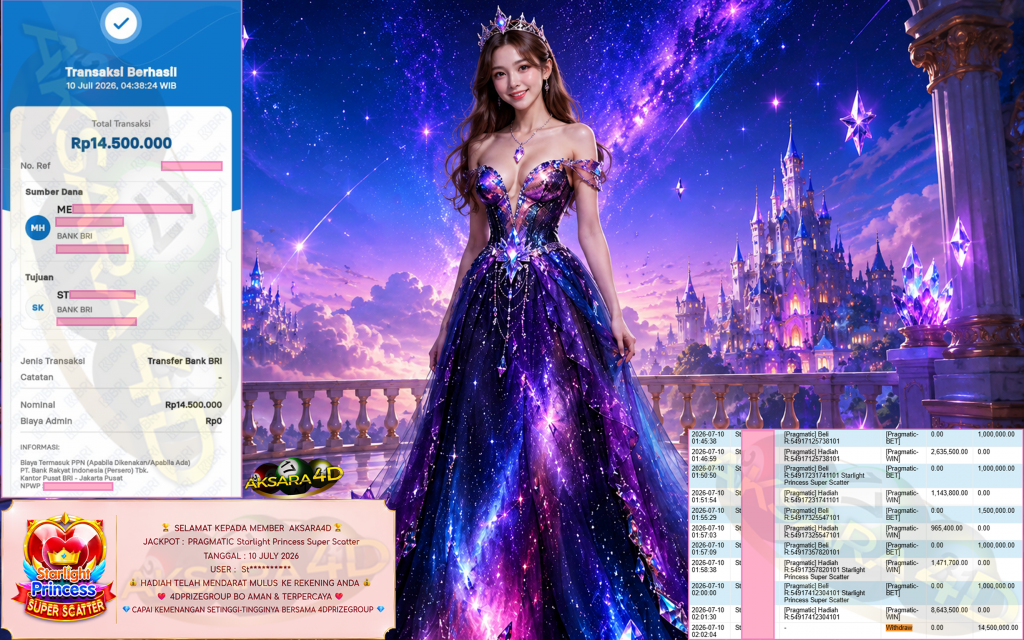Click the Biaya Admin value 'Rp0'
Image resolution: width=1024 pixels, height=640 pixels.
click(214, 421)
